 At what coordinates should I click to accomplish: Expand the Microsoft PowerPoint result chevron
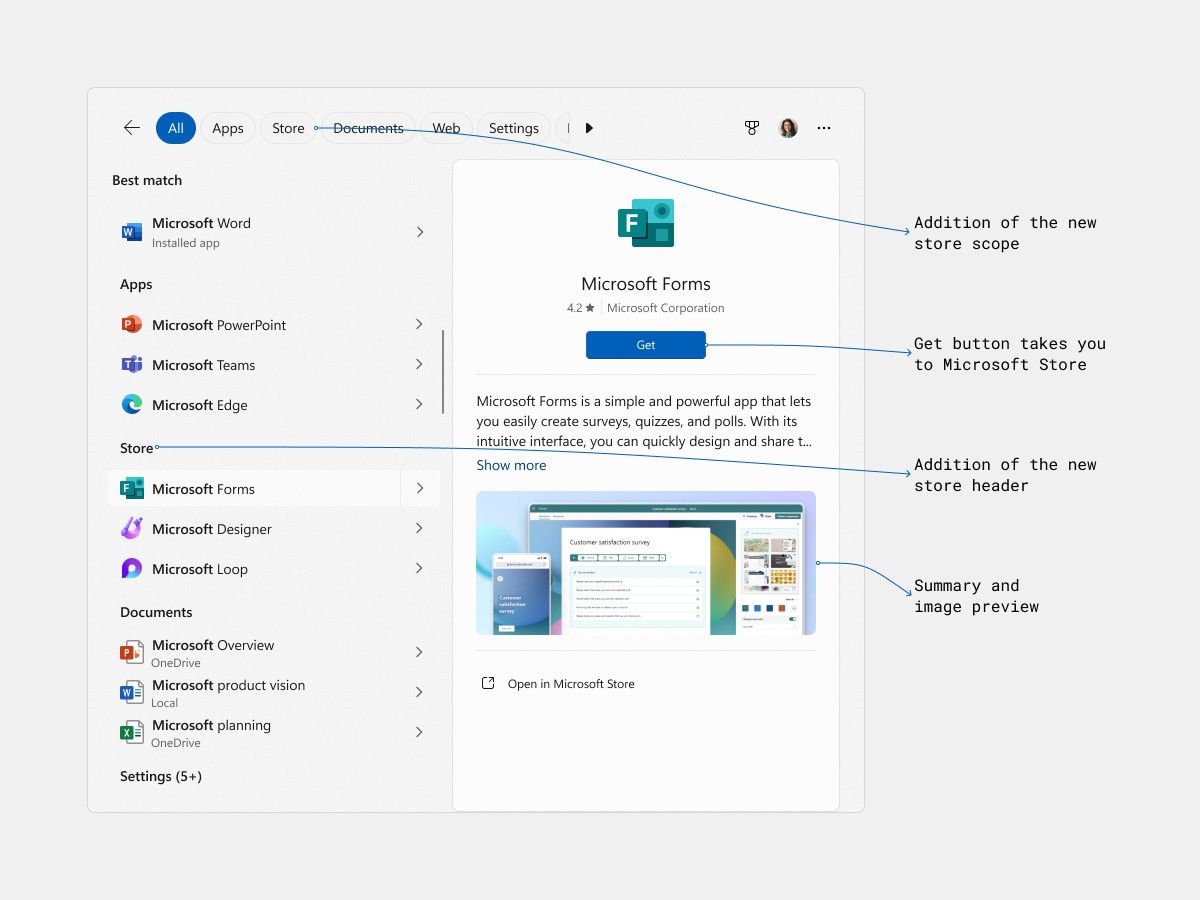coord(420,325)
